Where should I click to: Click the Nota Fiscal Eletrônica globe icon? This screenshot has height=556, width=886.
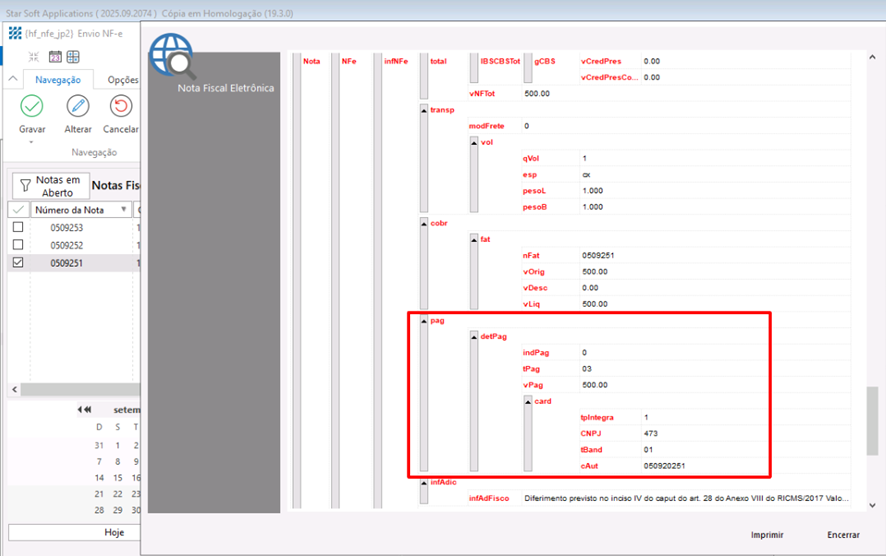coord(172,56)
